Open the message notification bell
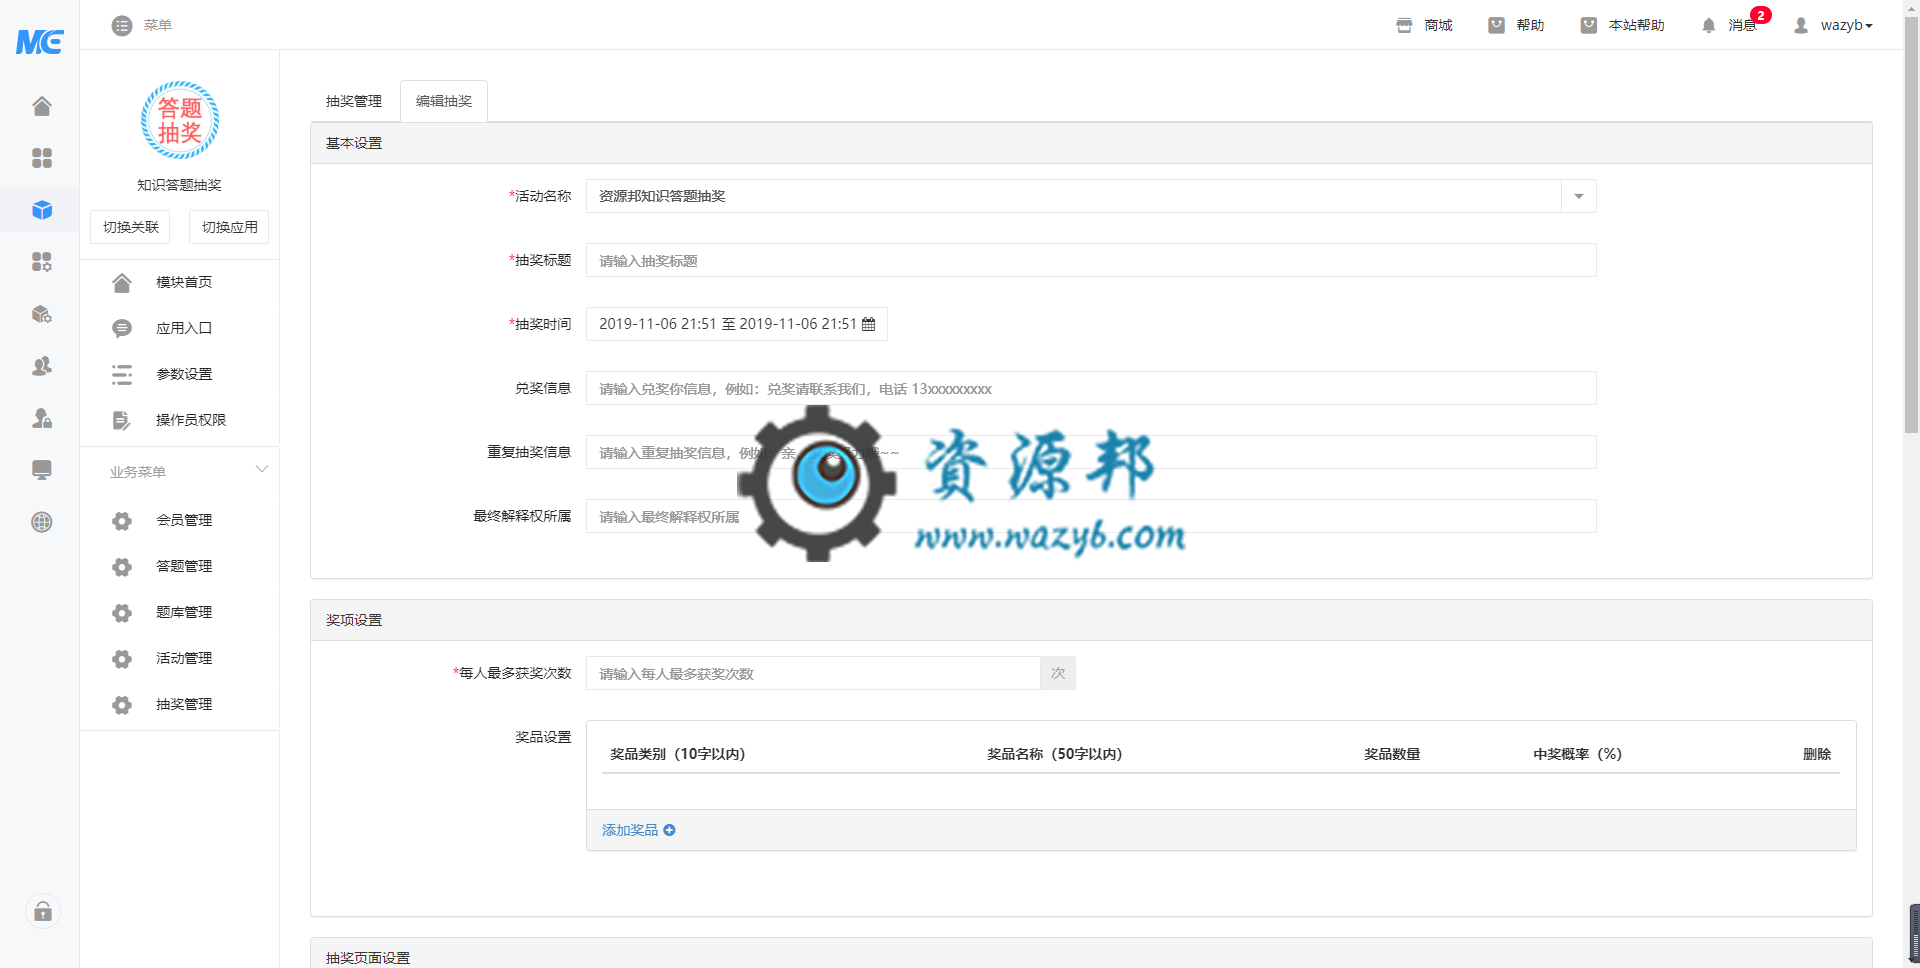Viewport: 1920px width, 968px height. (x=1708, y=25)
